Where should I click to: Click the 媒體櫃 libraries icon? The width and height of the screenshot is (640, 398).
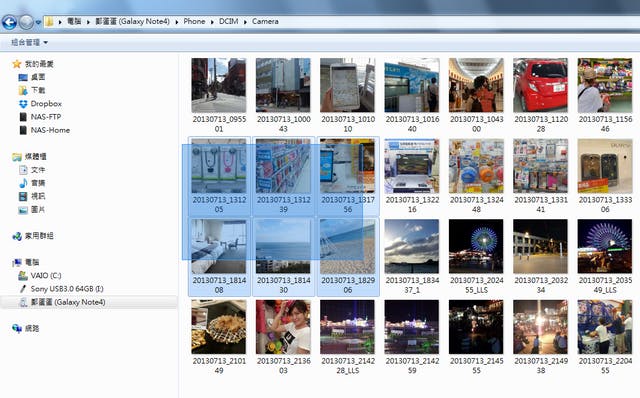17,157
